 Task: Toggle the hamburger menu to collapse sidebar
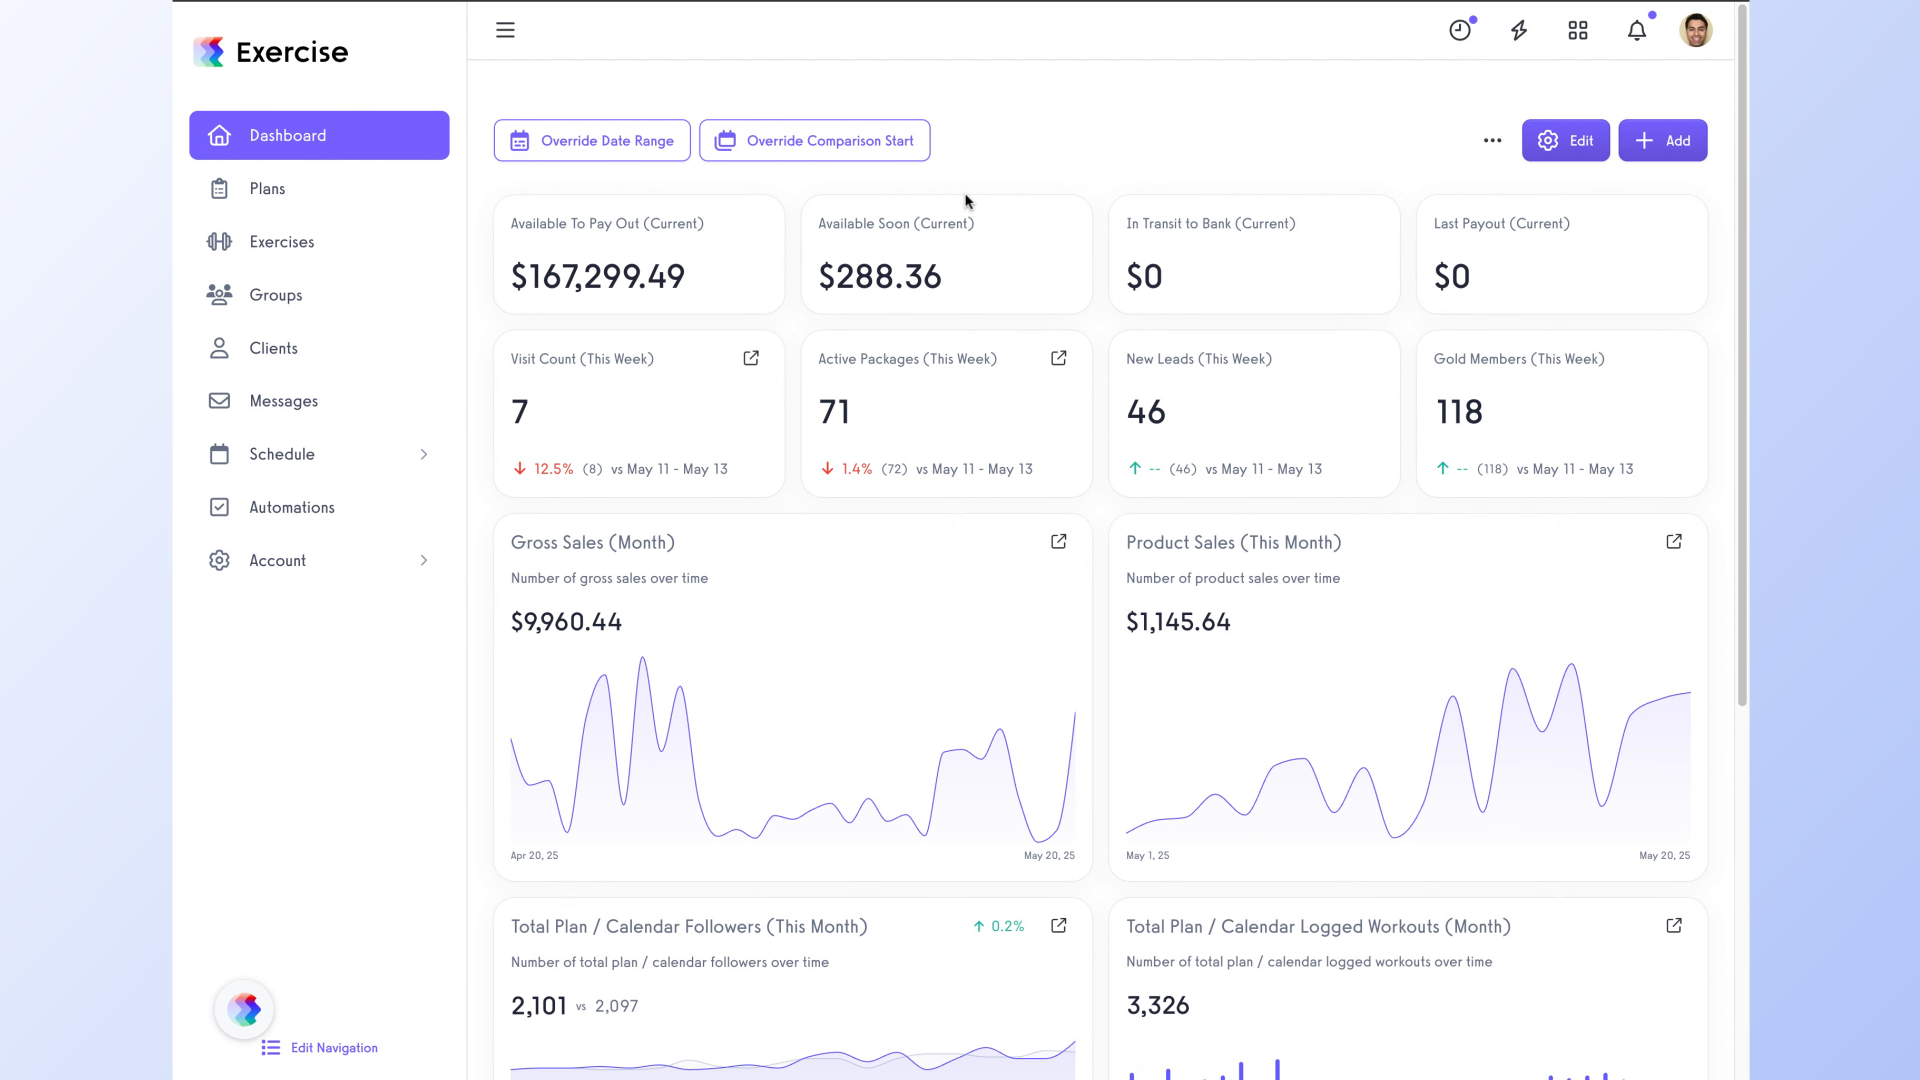(505, 30)
